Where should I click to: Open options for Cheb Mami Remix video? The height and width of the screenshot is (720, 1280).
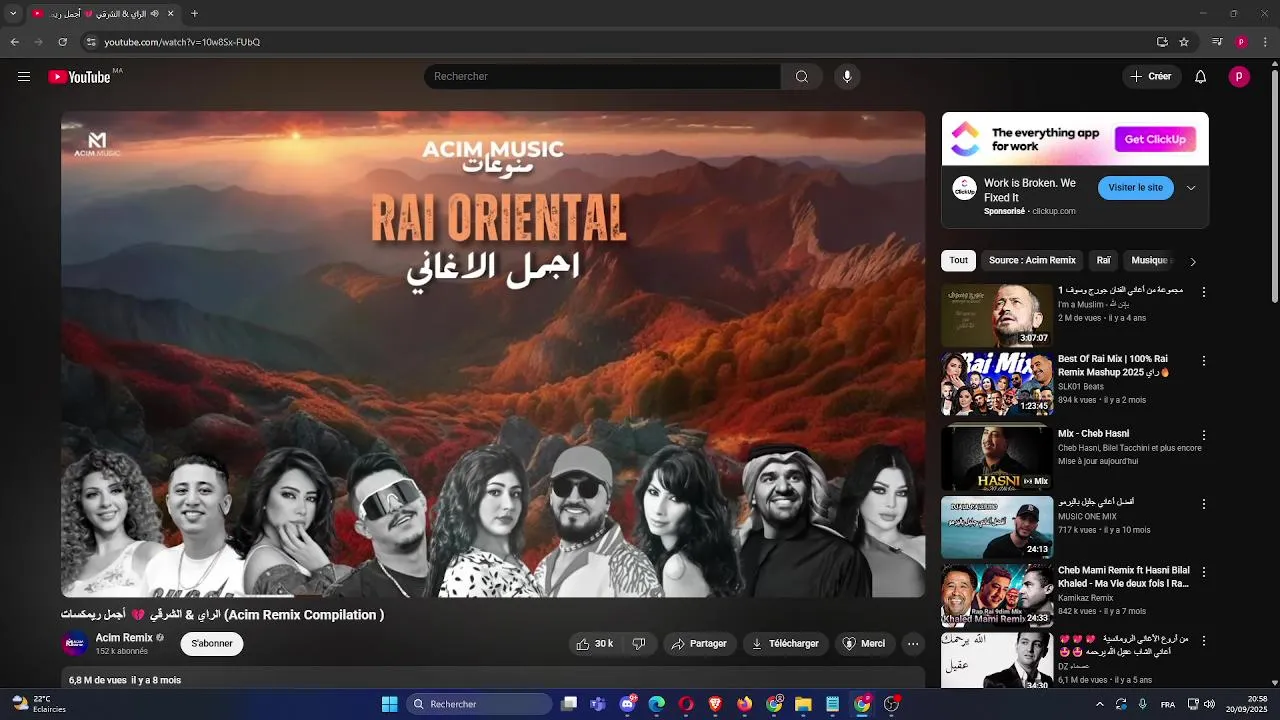1204,572
